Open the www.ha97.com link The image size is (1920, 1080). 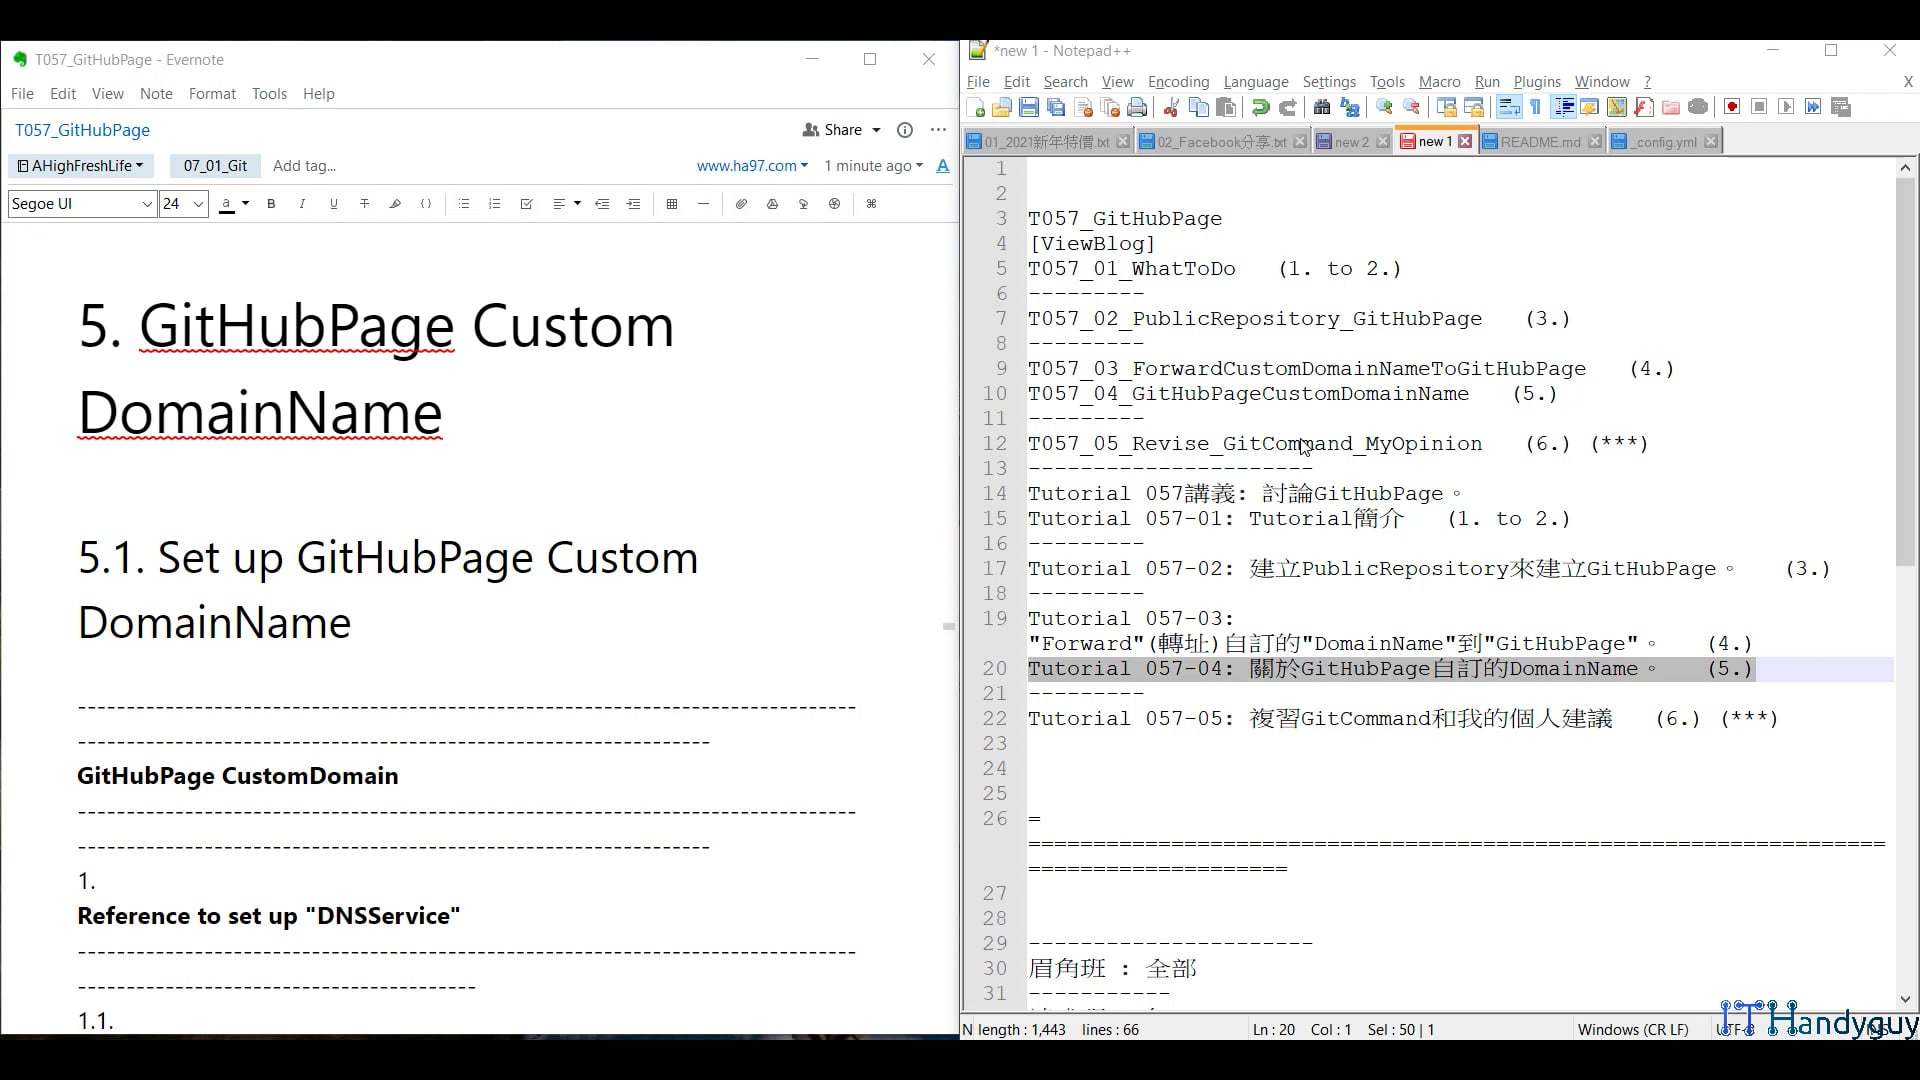(x=745, y=166)
